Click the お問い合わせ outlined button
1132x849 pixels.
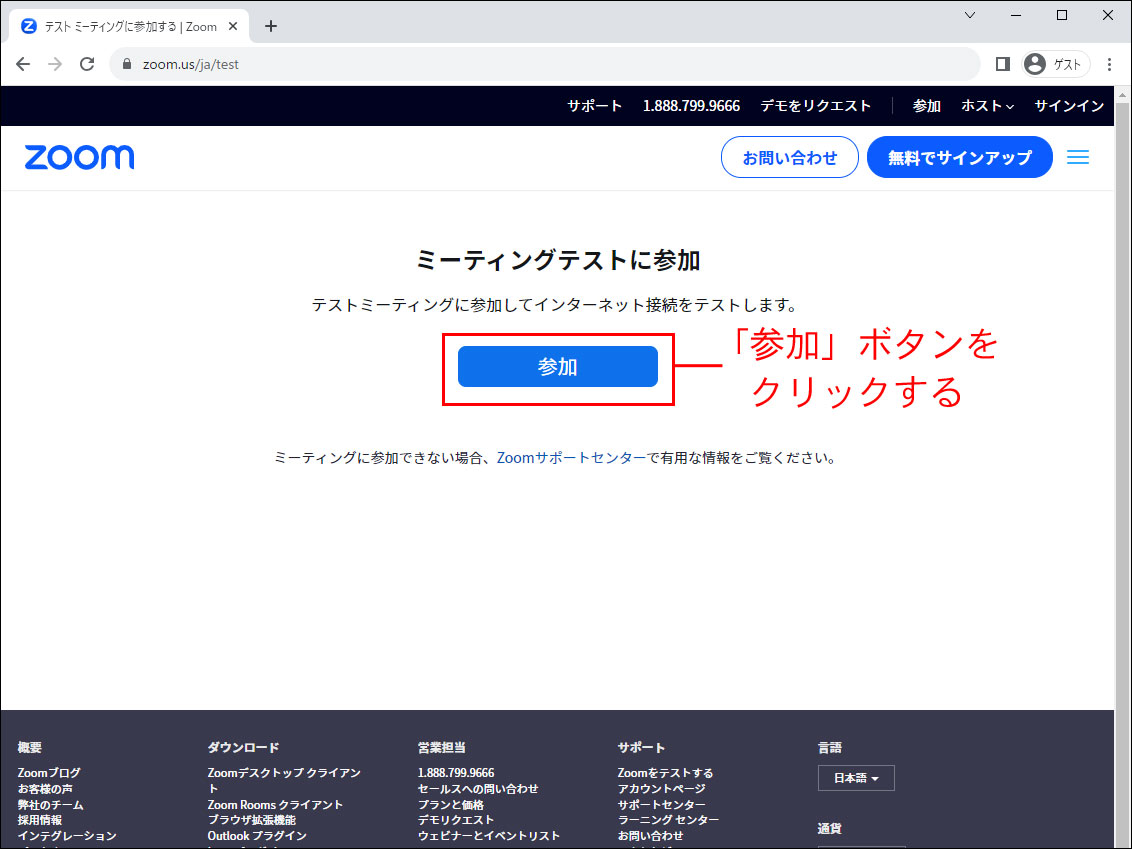pos(790,157)
